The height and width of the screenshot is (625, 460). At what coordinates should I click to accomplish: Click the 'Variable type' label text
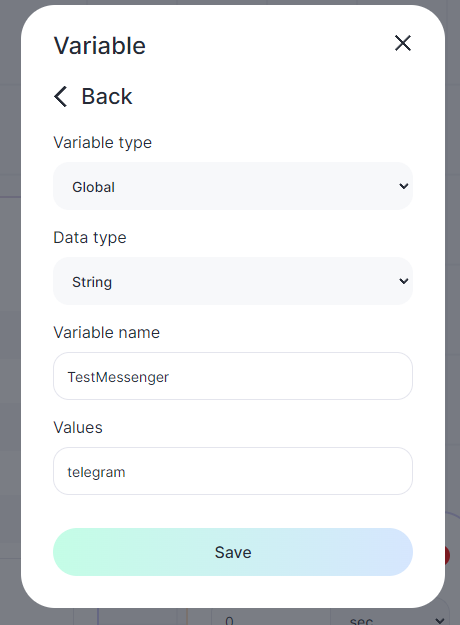[102, 143]
